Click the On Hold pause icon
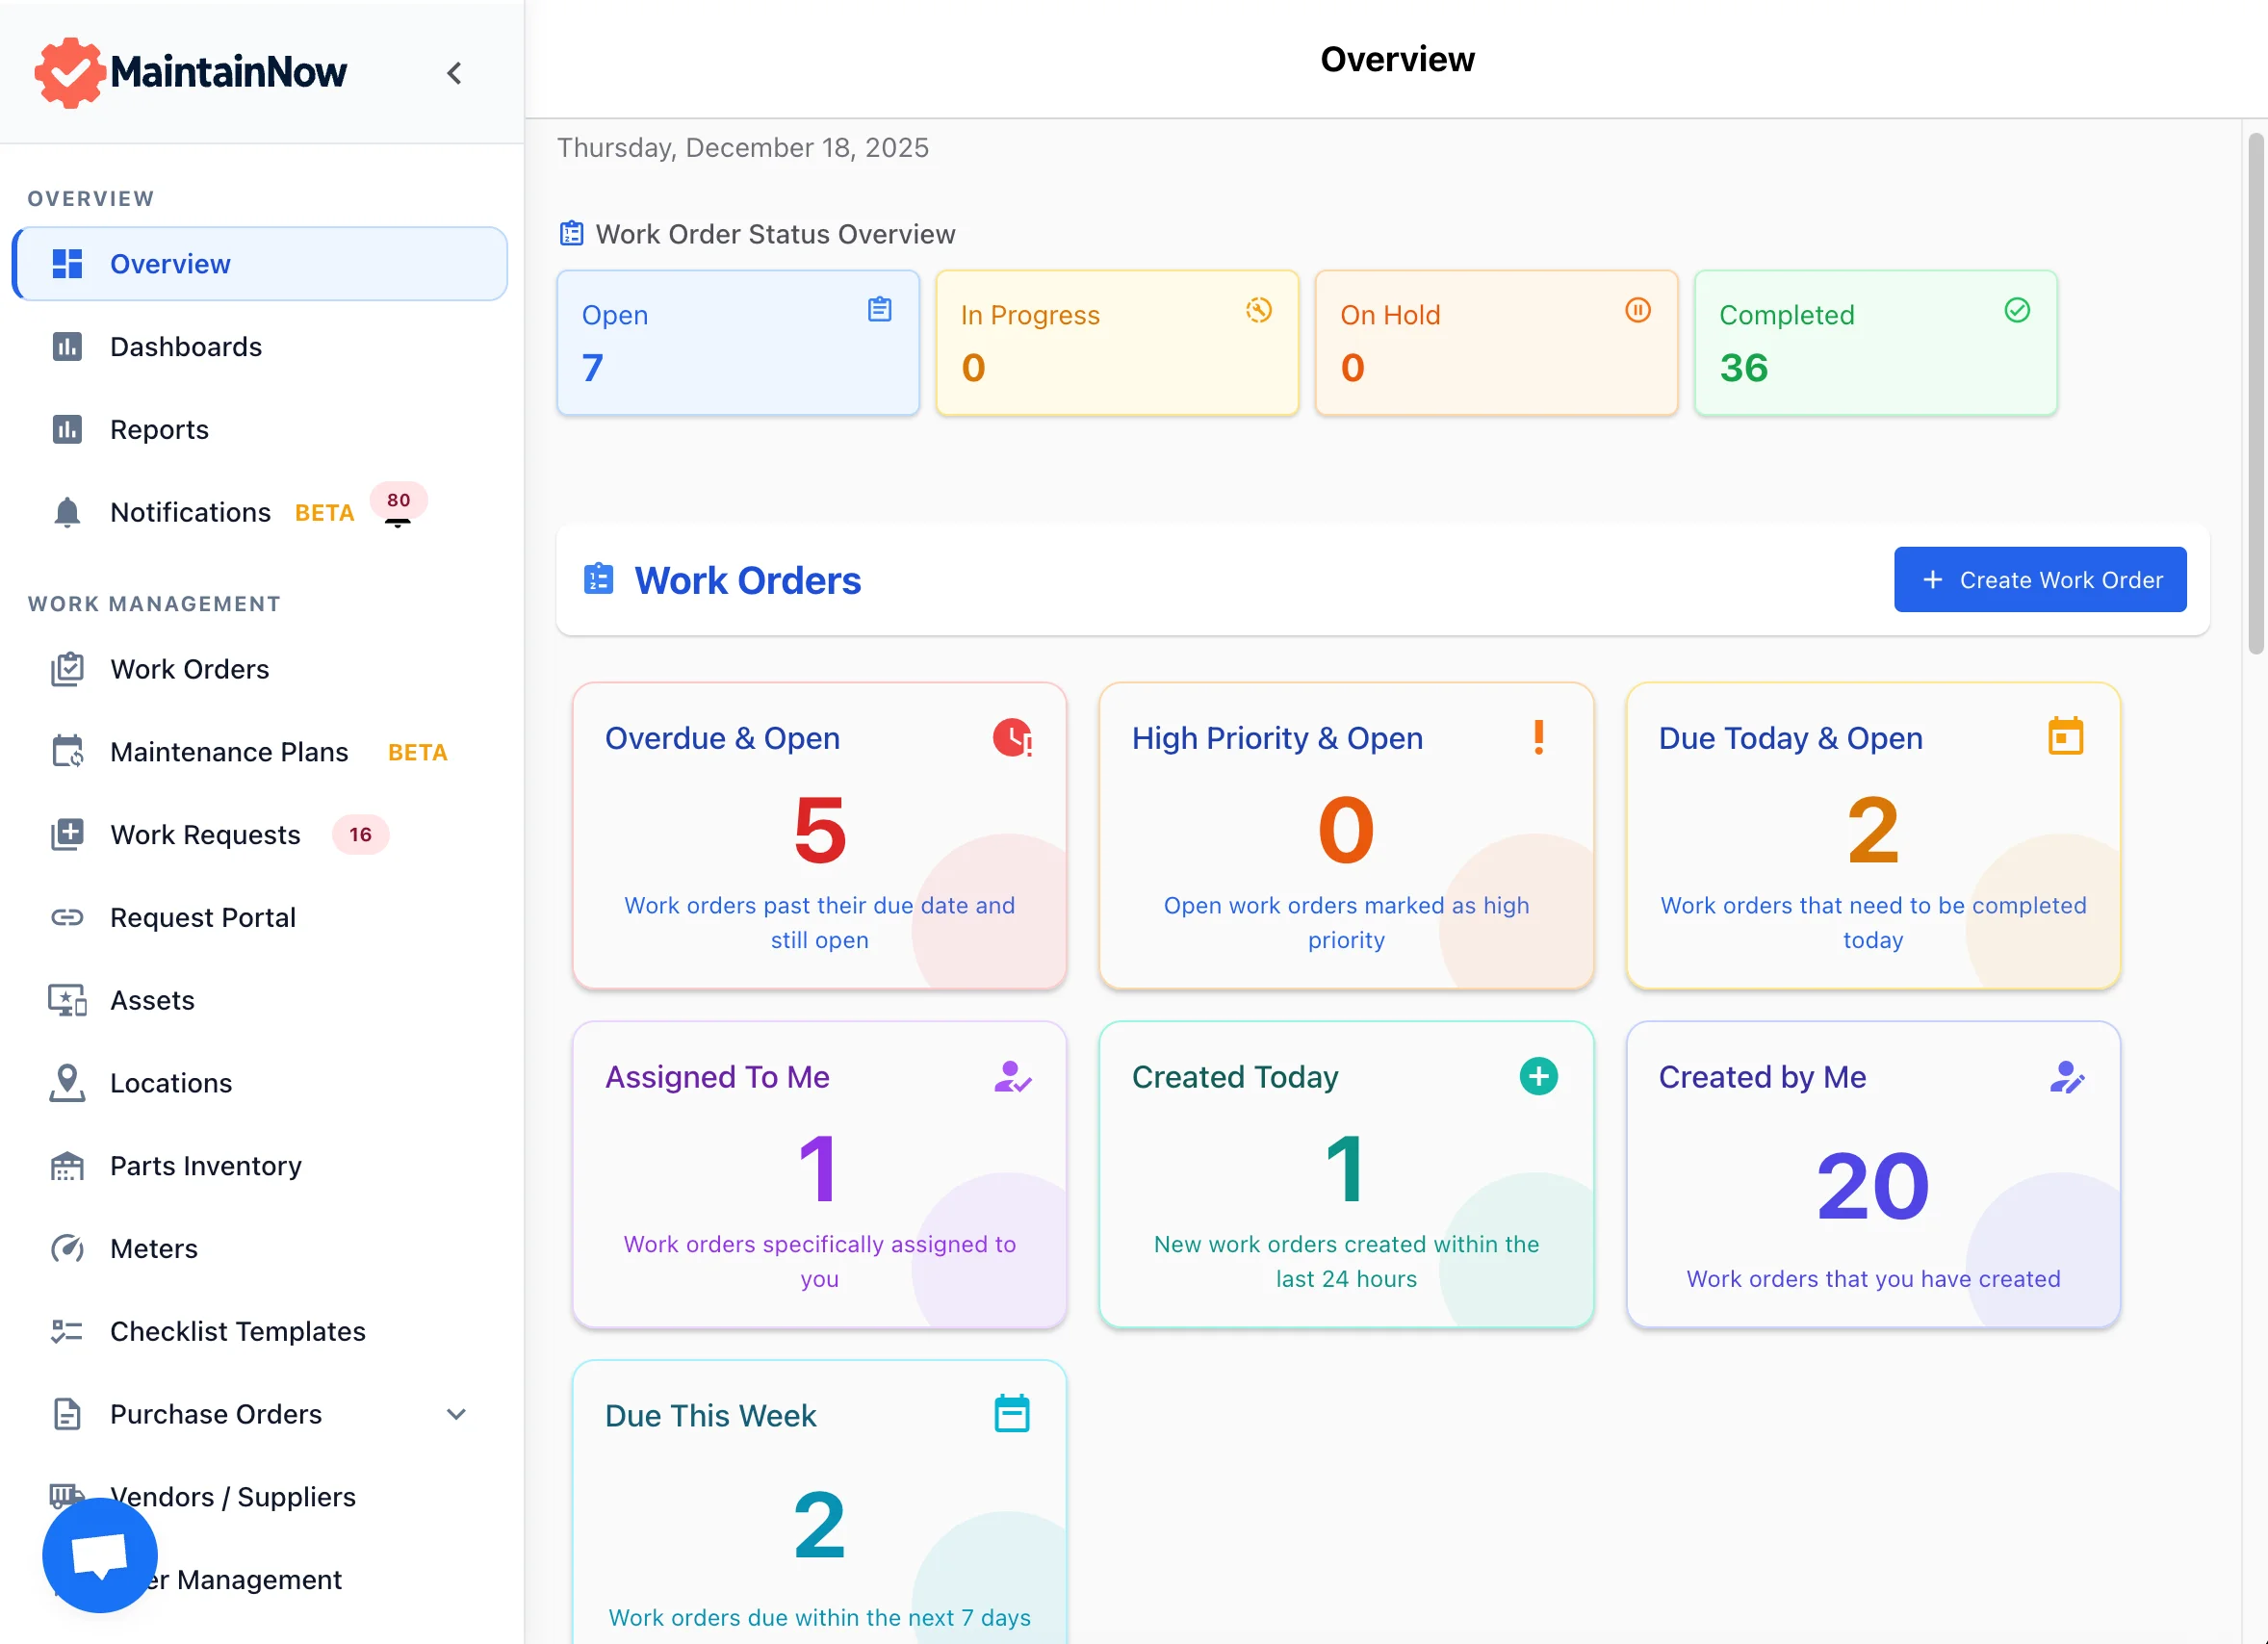The width and height of the screenshot is (2268, 1644). [1637, 310]
